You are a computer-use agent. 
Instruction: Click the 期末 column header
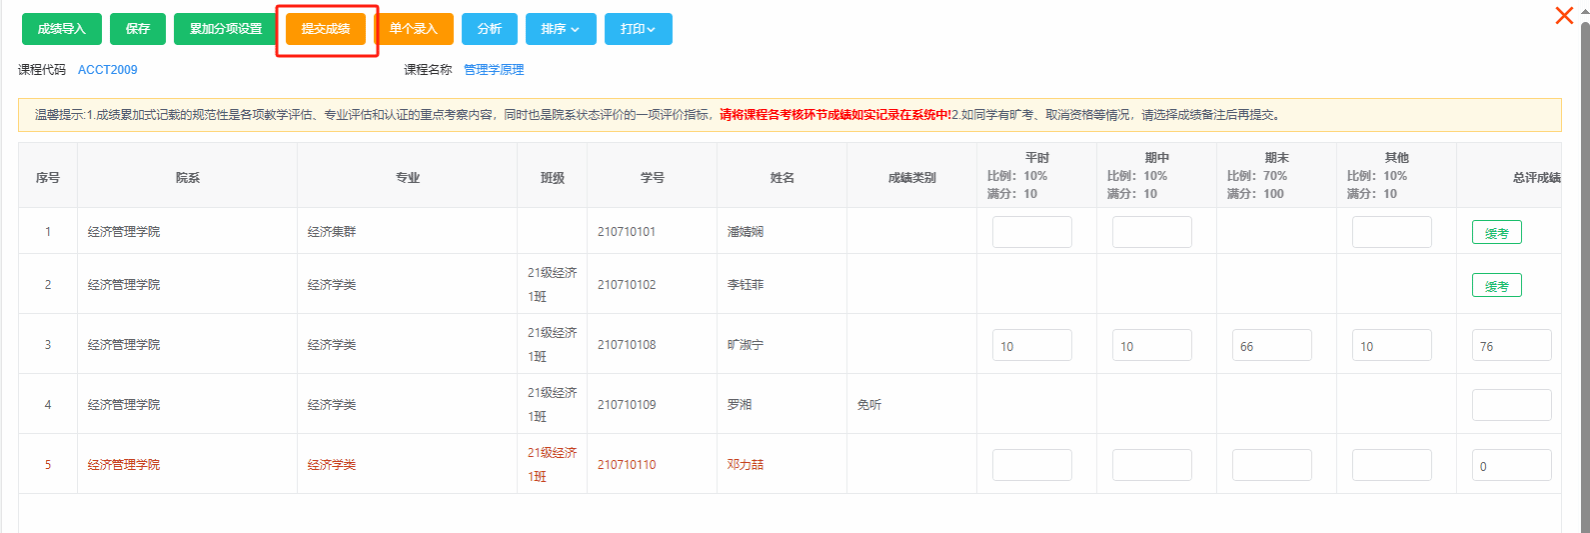[1277, 176]
